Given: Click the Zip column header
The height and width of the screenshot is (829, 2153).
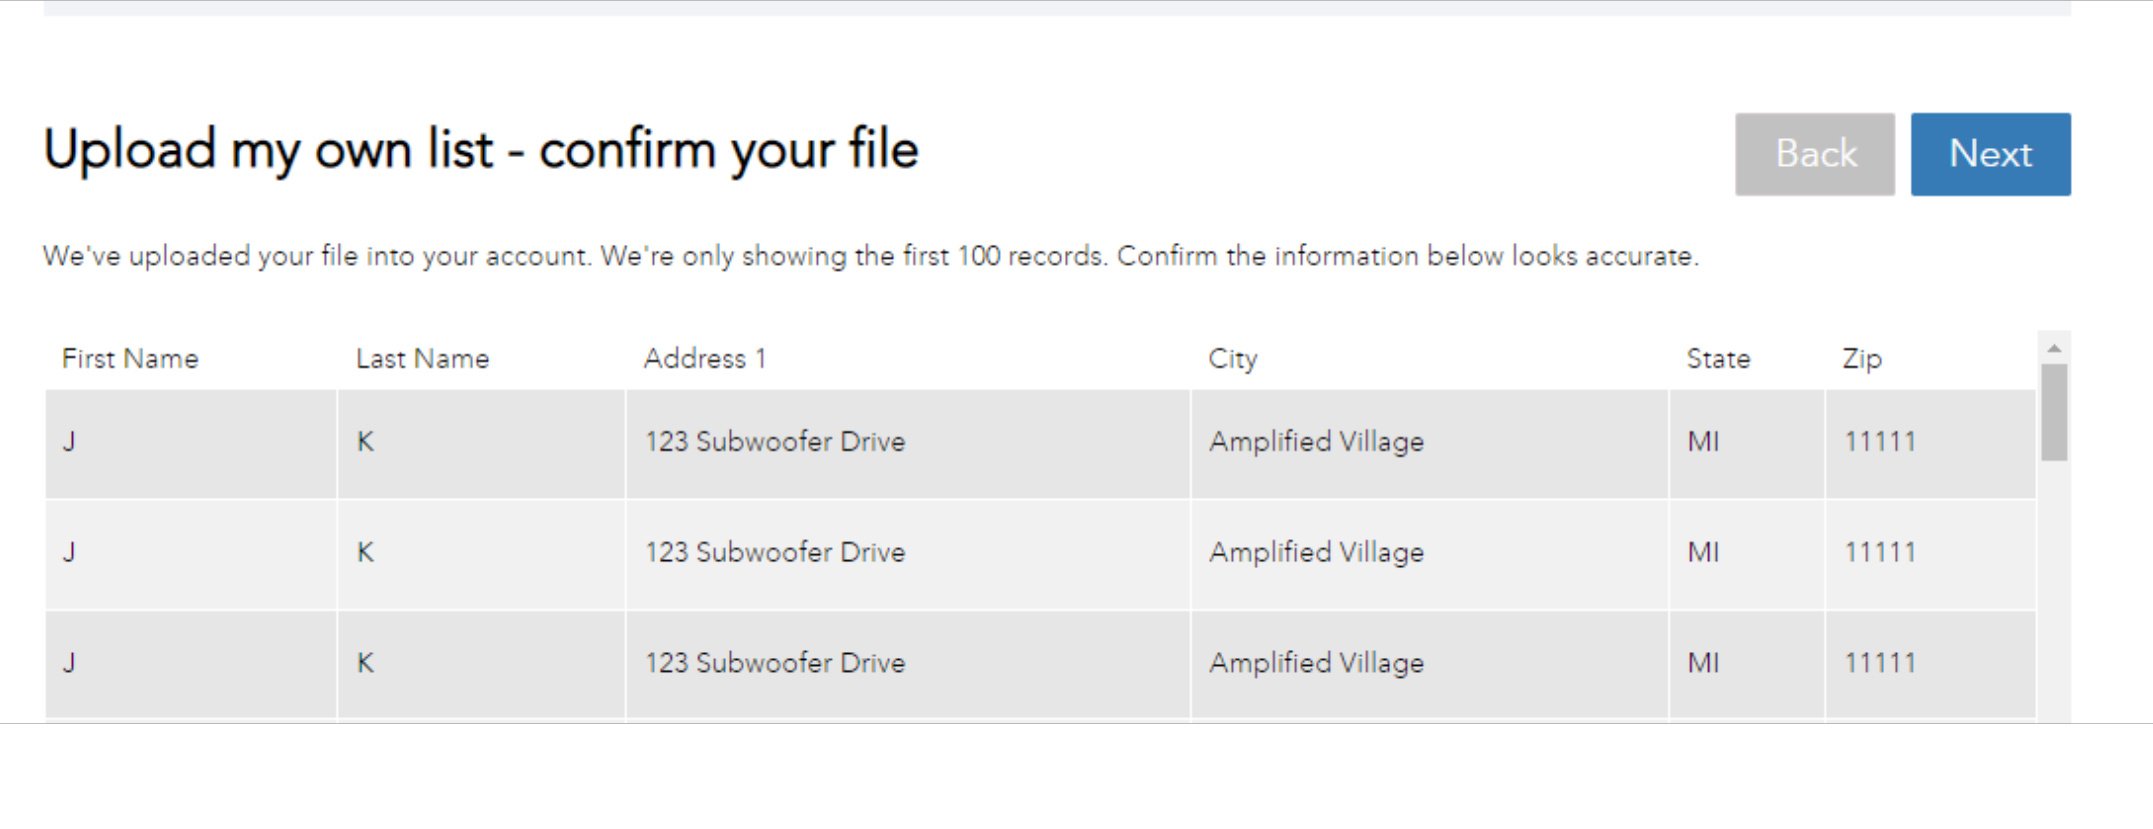Looking at the screenshot, I should (x=1861, y=359).
